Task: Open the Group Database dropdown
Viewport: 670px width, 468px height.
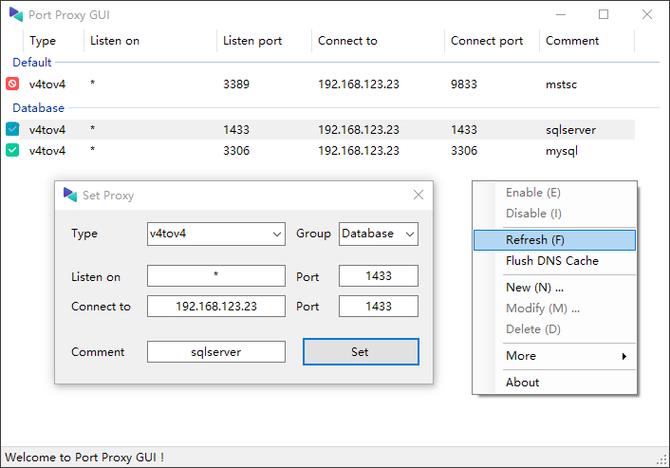Action: coord(379,234)
